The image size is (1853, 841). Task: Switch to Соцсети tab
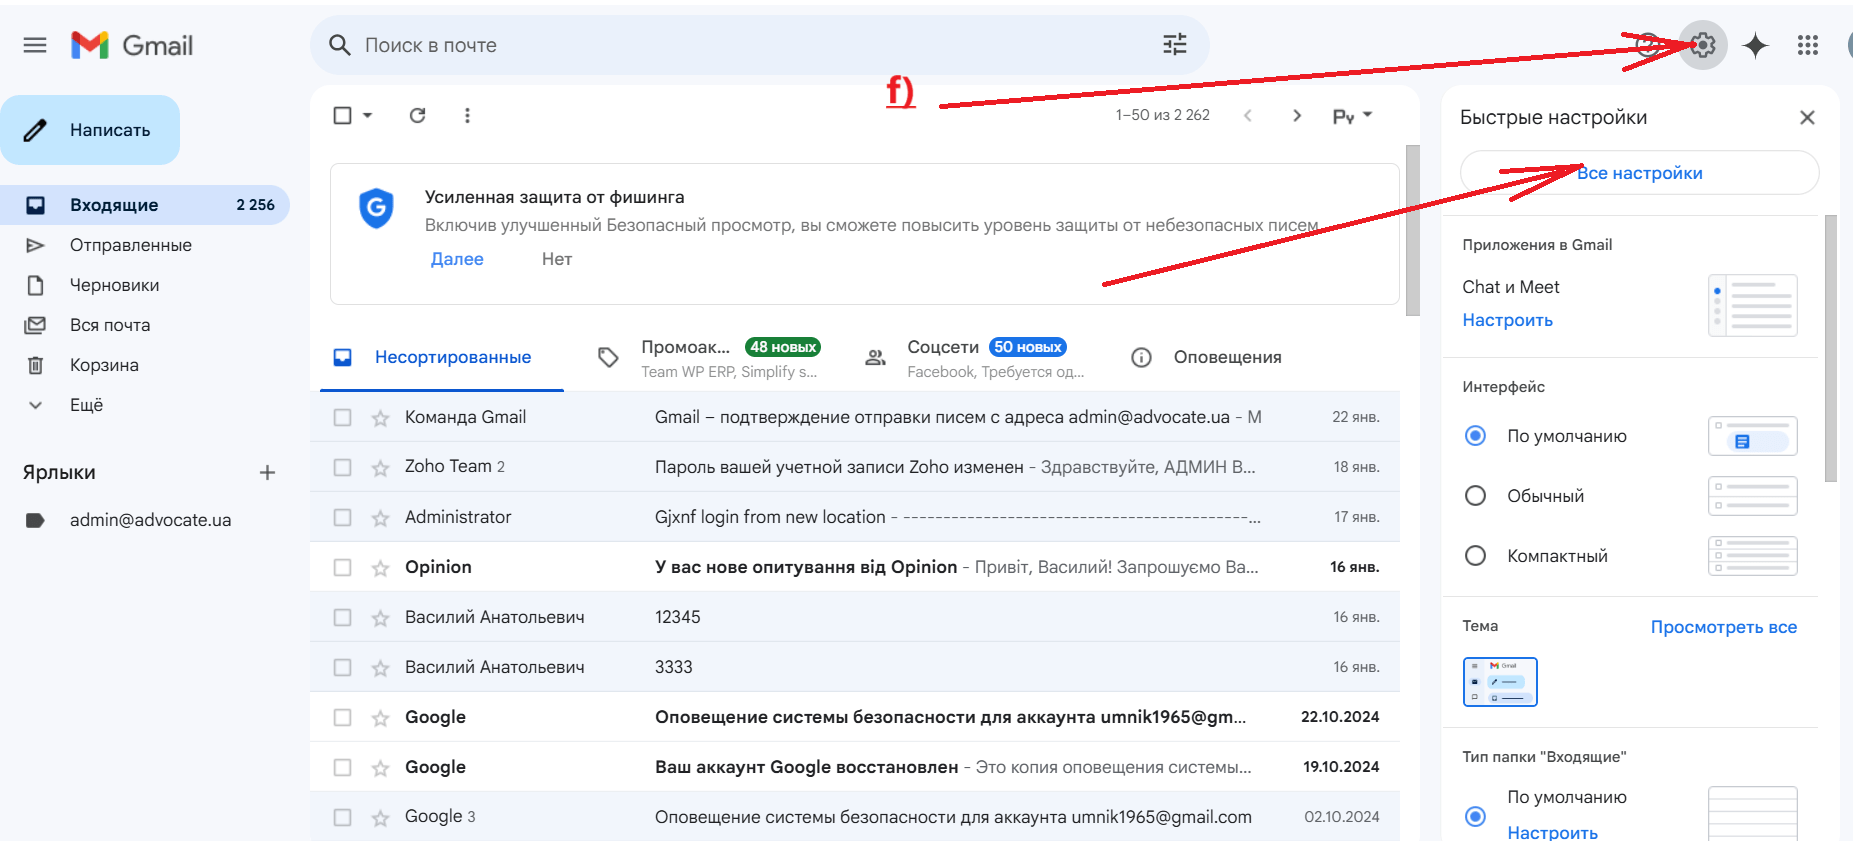pos(976,358)
